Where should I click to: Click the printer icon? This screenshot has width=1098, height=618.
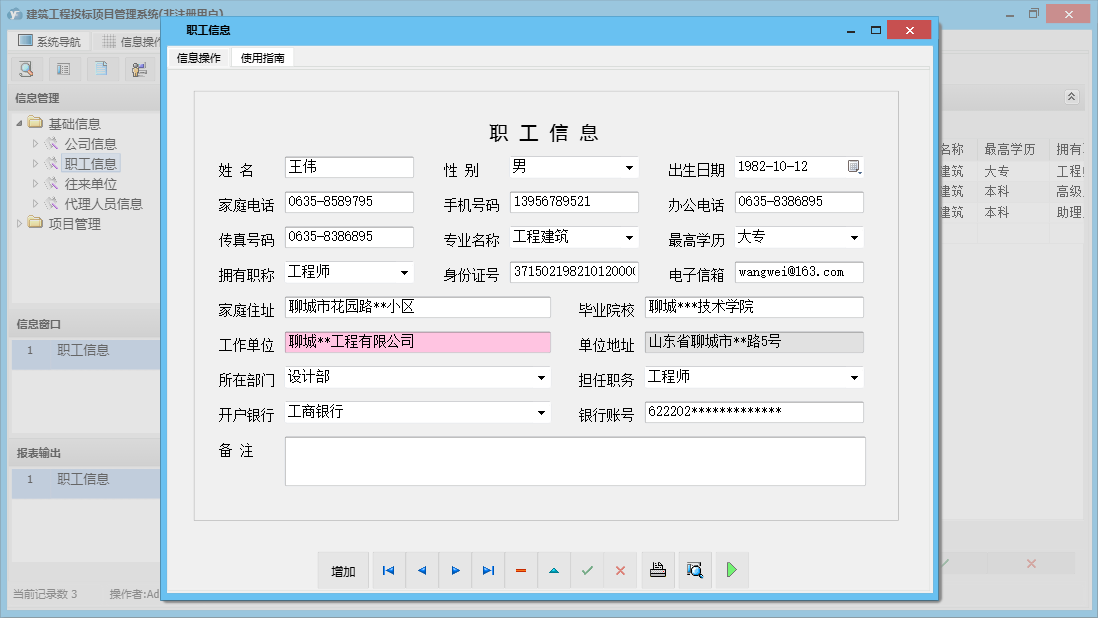(x=657, y=570)
